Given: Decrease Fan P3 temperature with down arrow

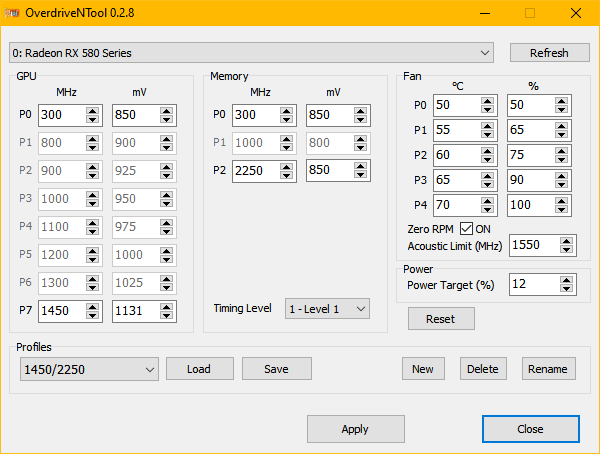Looking at the screenshot, I should (x=488, y=184).
